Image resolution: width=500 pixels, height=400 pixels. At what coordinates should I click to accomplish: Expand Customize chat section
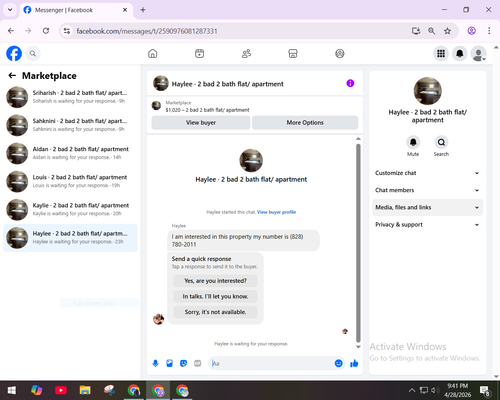click(x=427, y=173)
